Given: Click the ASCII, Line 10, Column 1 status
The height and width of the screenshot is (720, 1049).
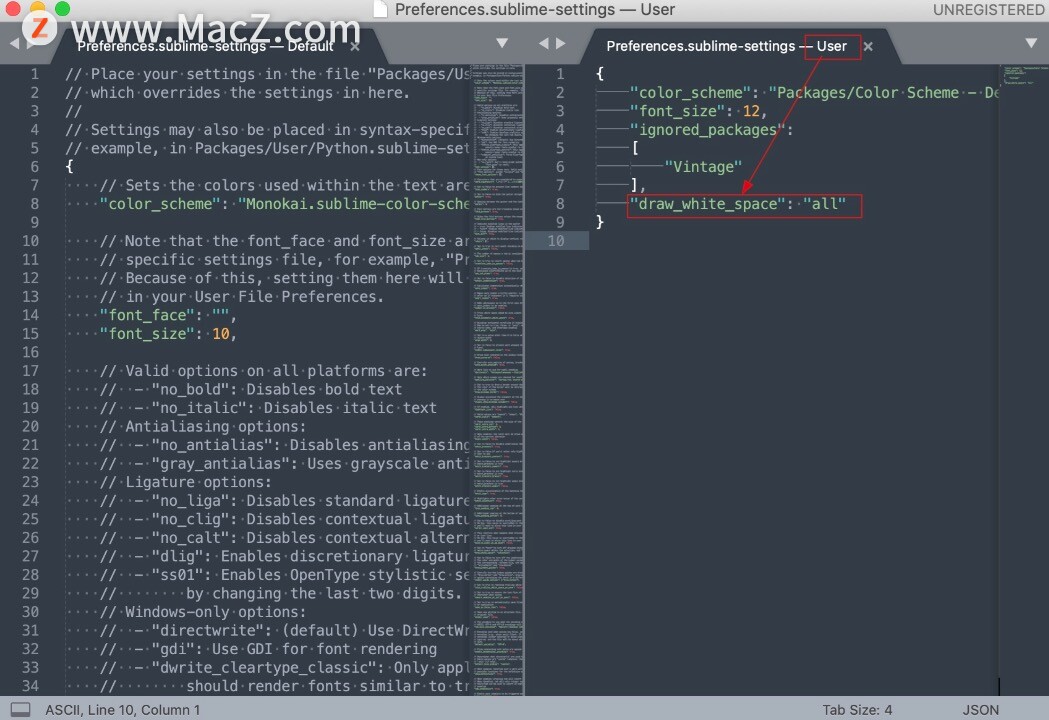Looking at the screenshot, I should point(122,710).
